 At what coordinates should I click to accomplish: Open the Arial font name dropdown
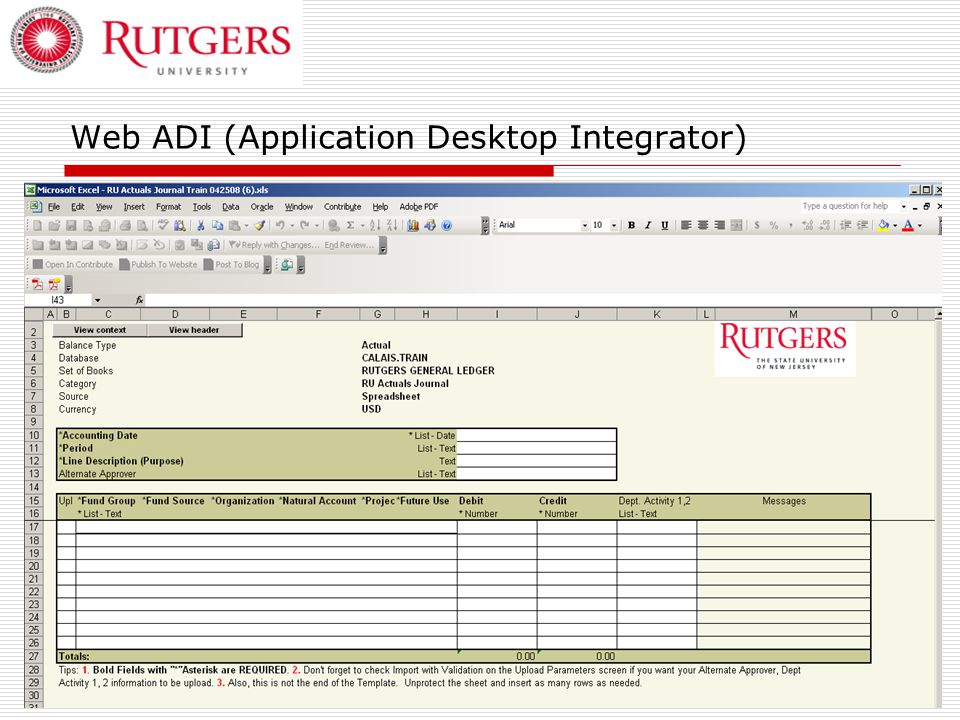click(585, 225)
